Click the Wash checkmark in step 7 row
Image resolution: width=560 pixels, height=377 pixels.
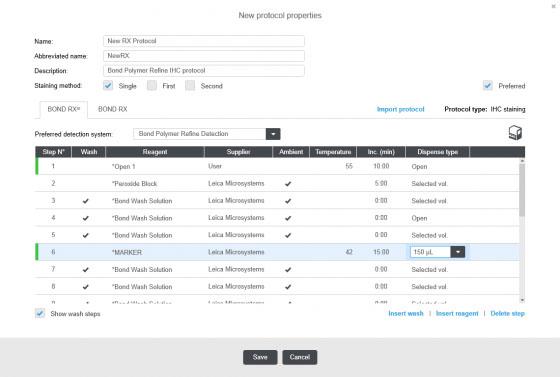point(85,270)
